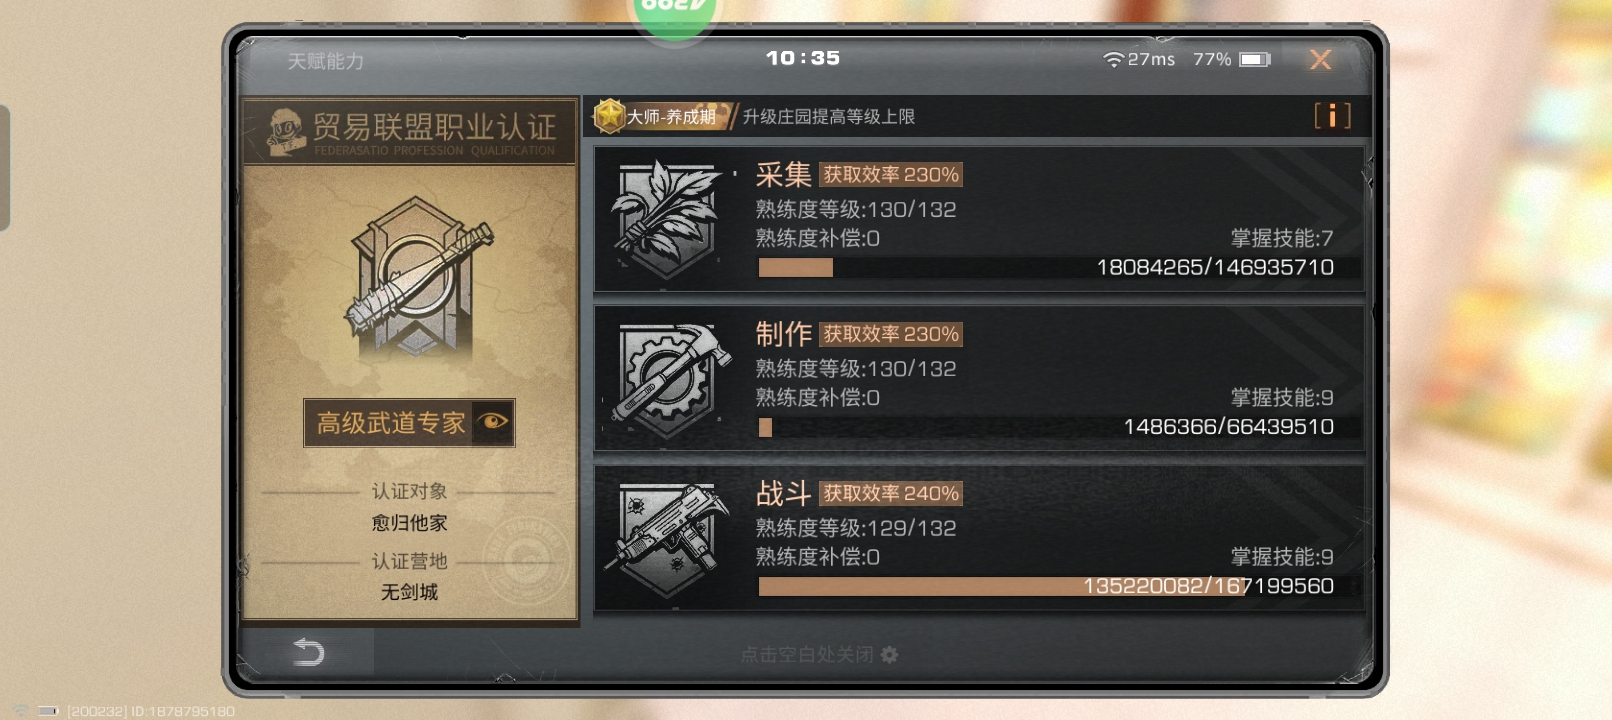This screenshot has height=720, width=1612.
Task: Click the gathering (采集) plant badge icon
Action: [665, 218]
